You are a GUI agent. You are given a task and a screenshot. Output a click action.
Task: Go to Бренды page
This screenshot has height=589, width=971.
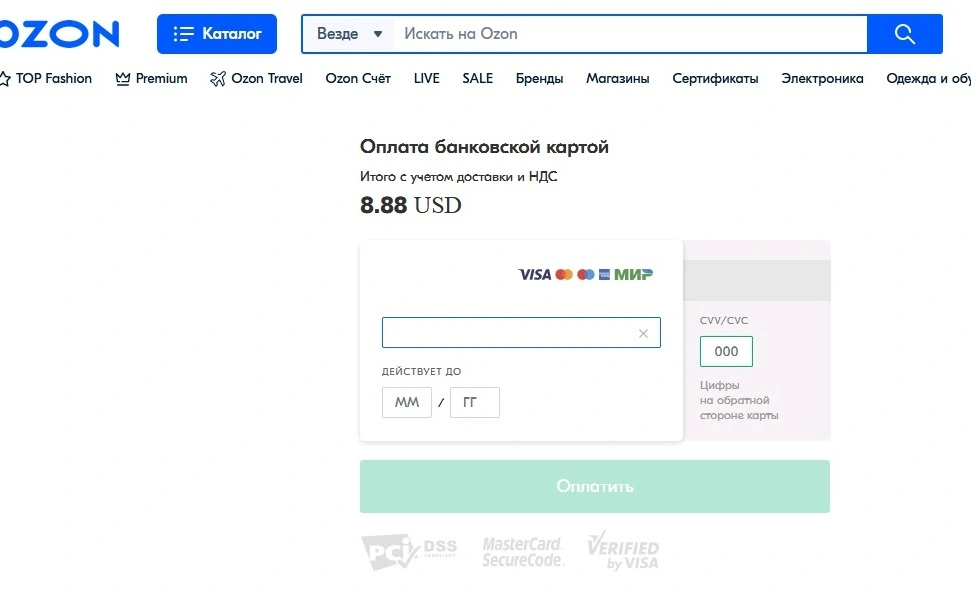539,78
